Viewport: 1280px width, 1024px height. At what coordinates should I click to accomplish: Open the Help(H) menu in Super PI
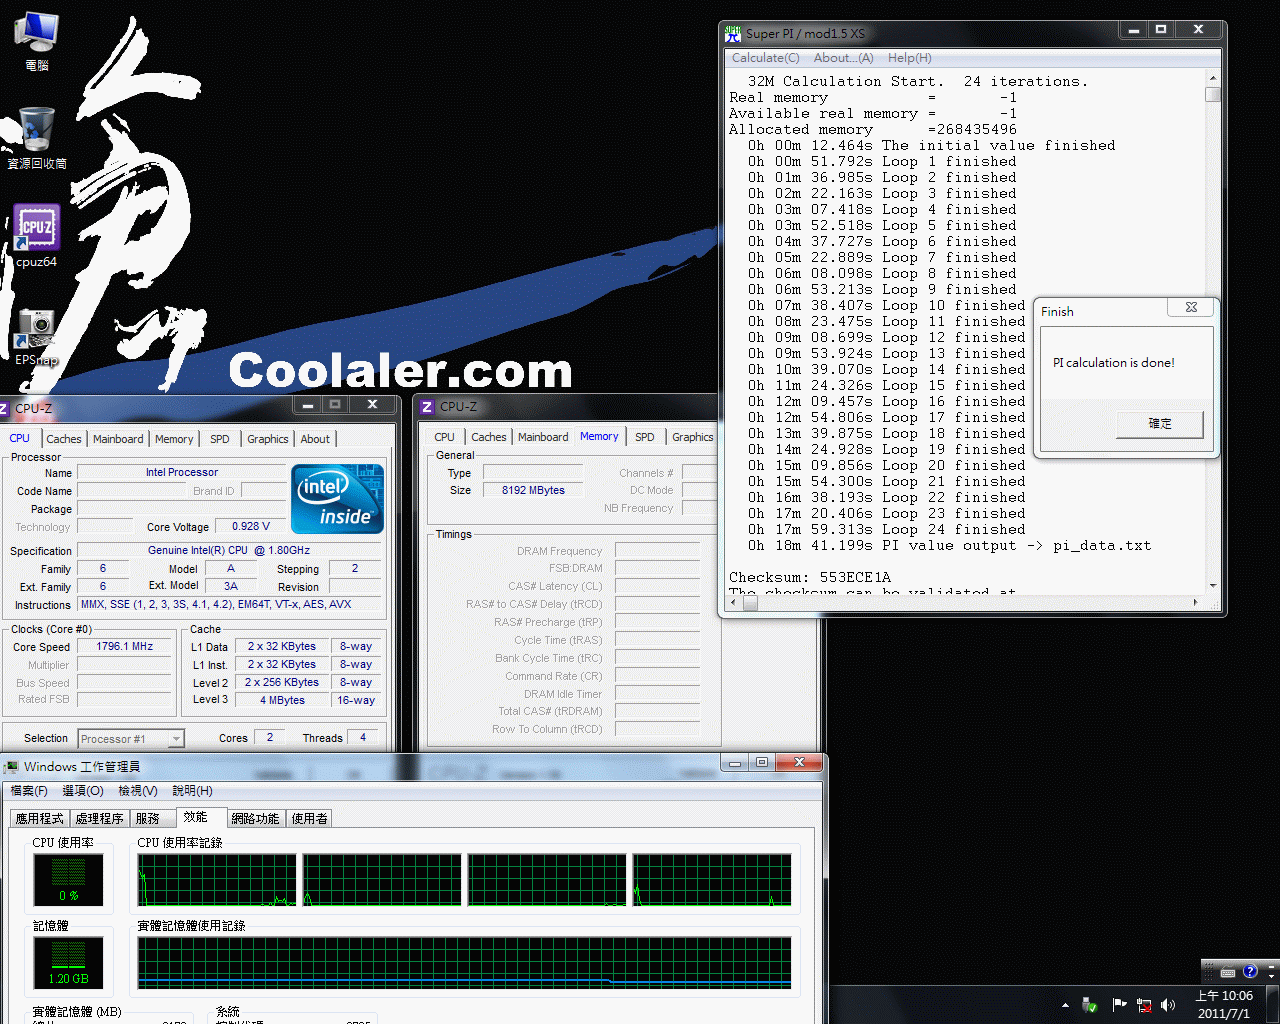(x=910, y=58)
